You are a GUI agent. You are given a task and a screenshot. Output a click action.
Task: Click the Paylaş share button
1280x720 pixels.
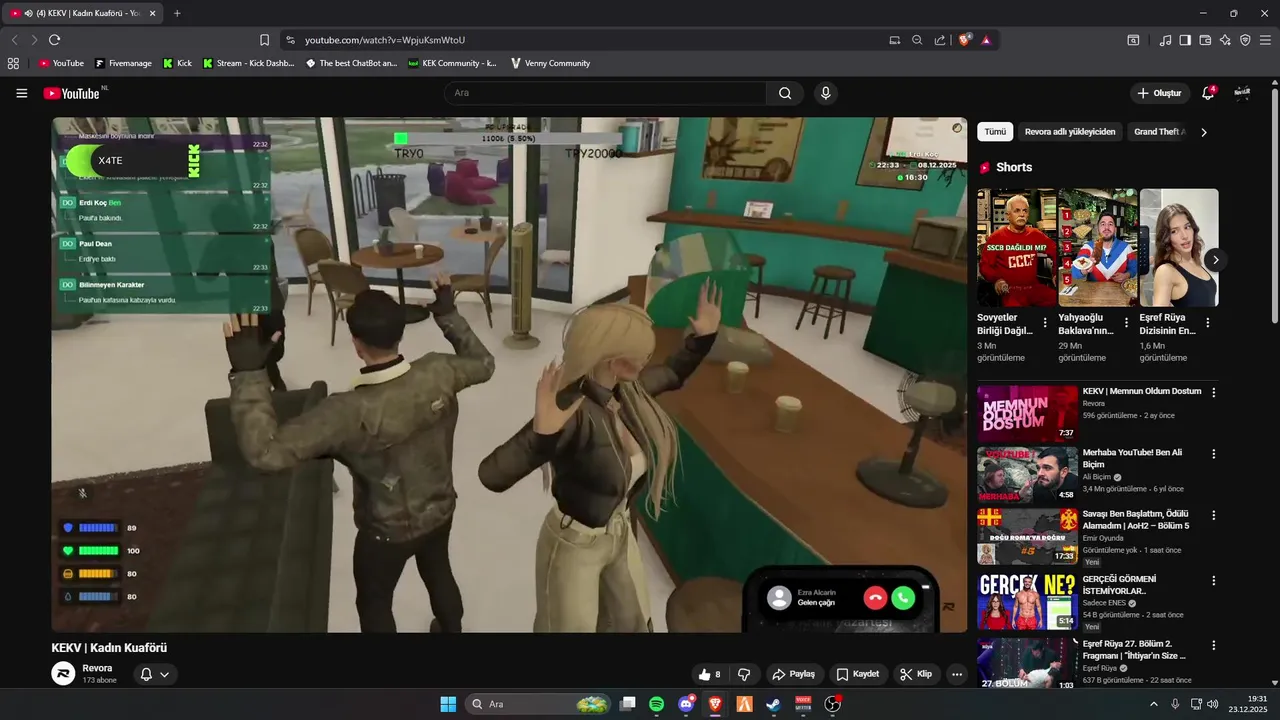[793, 674]
